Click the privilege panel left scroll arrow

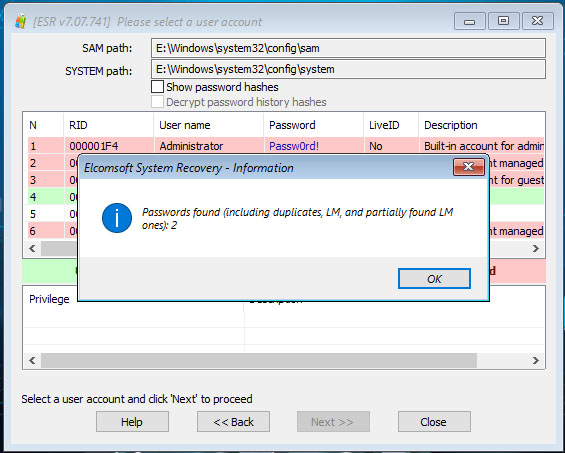click(x=32, y=360)
